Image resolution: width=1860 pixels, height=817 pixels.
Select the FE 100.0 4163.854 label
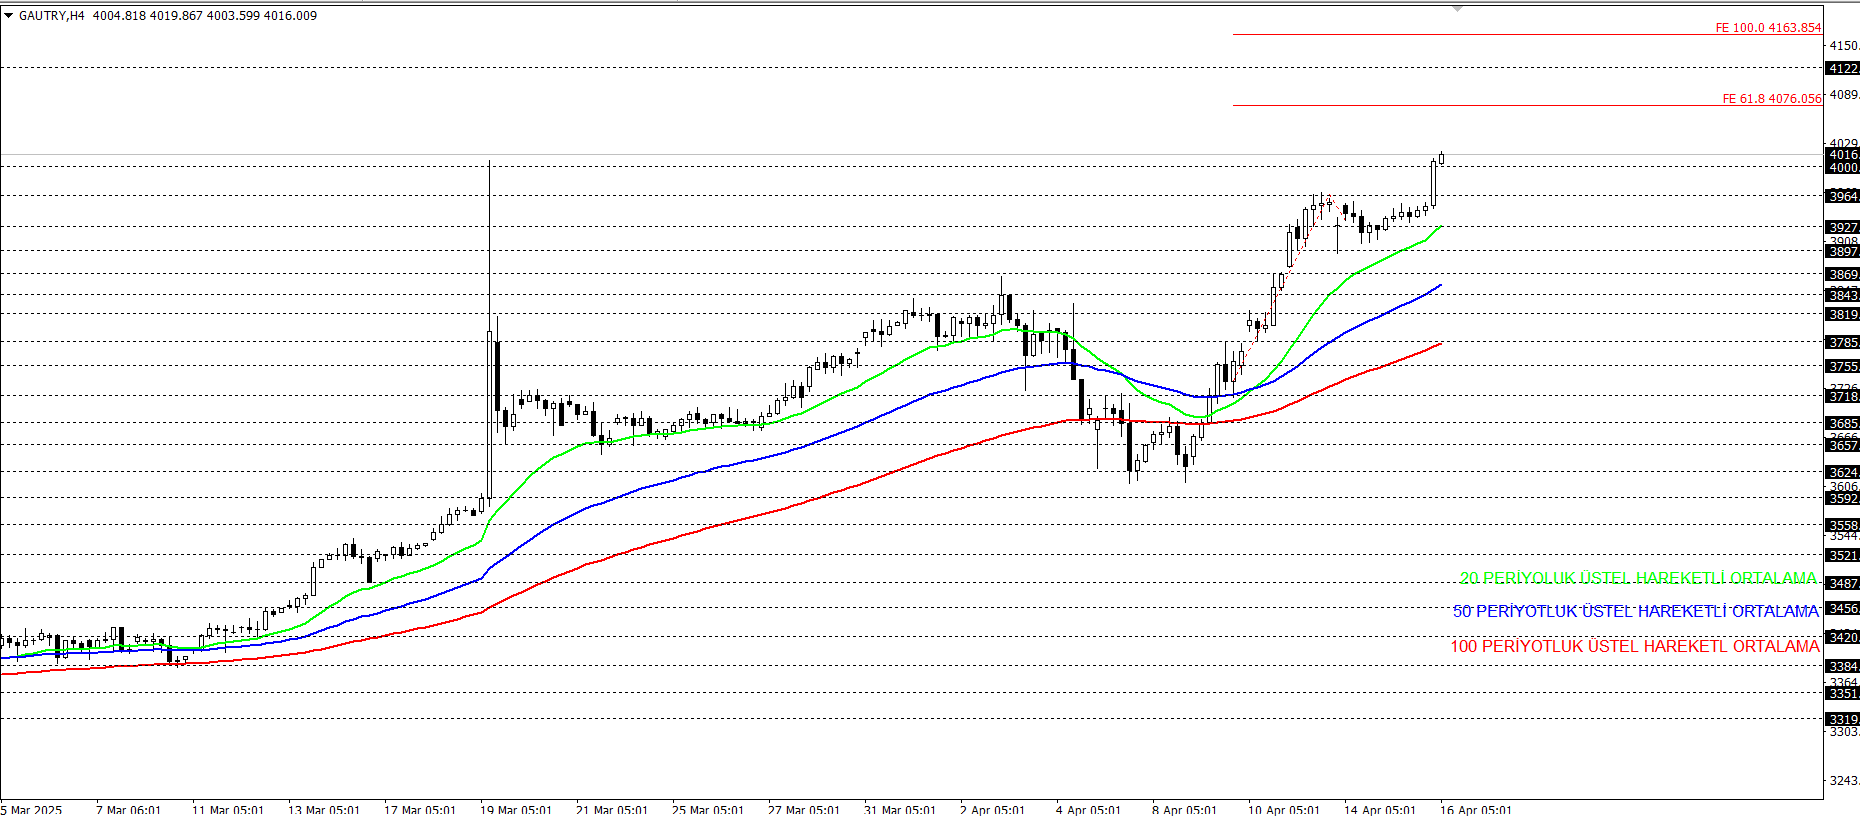(1768, 28)
